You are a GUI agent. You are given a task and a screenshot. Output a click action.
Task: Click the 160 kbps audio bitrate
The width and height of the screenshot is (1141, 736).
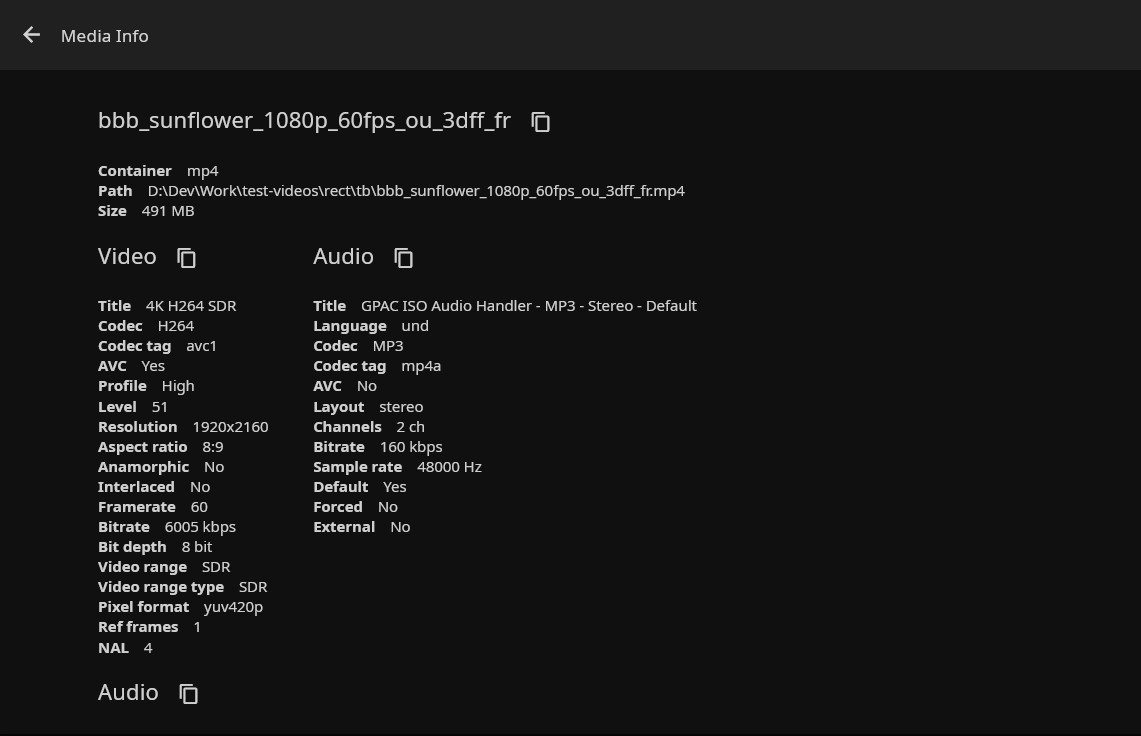pyautogui.click(x=411, y=447)
